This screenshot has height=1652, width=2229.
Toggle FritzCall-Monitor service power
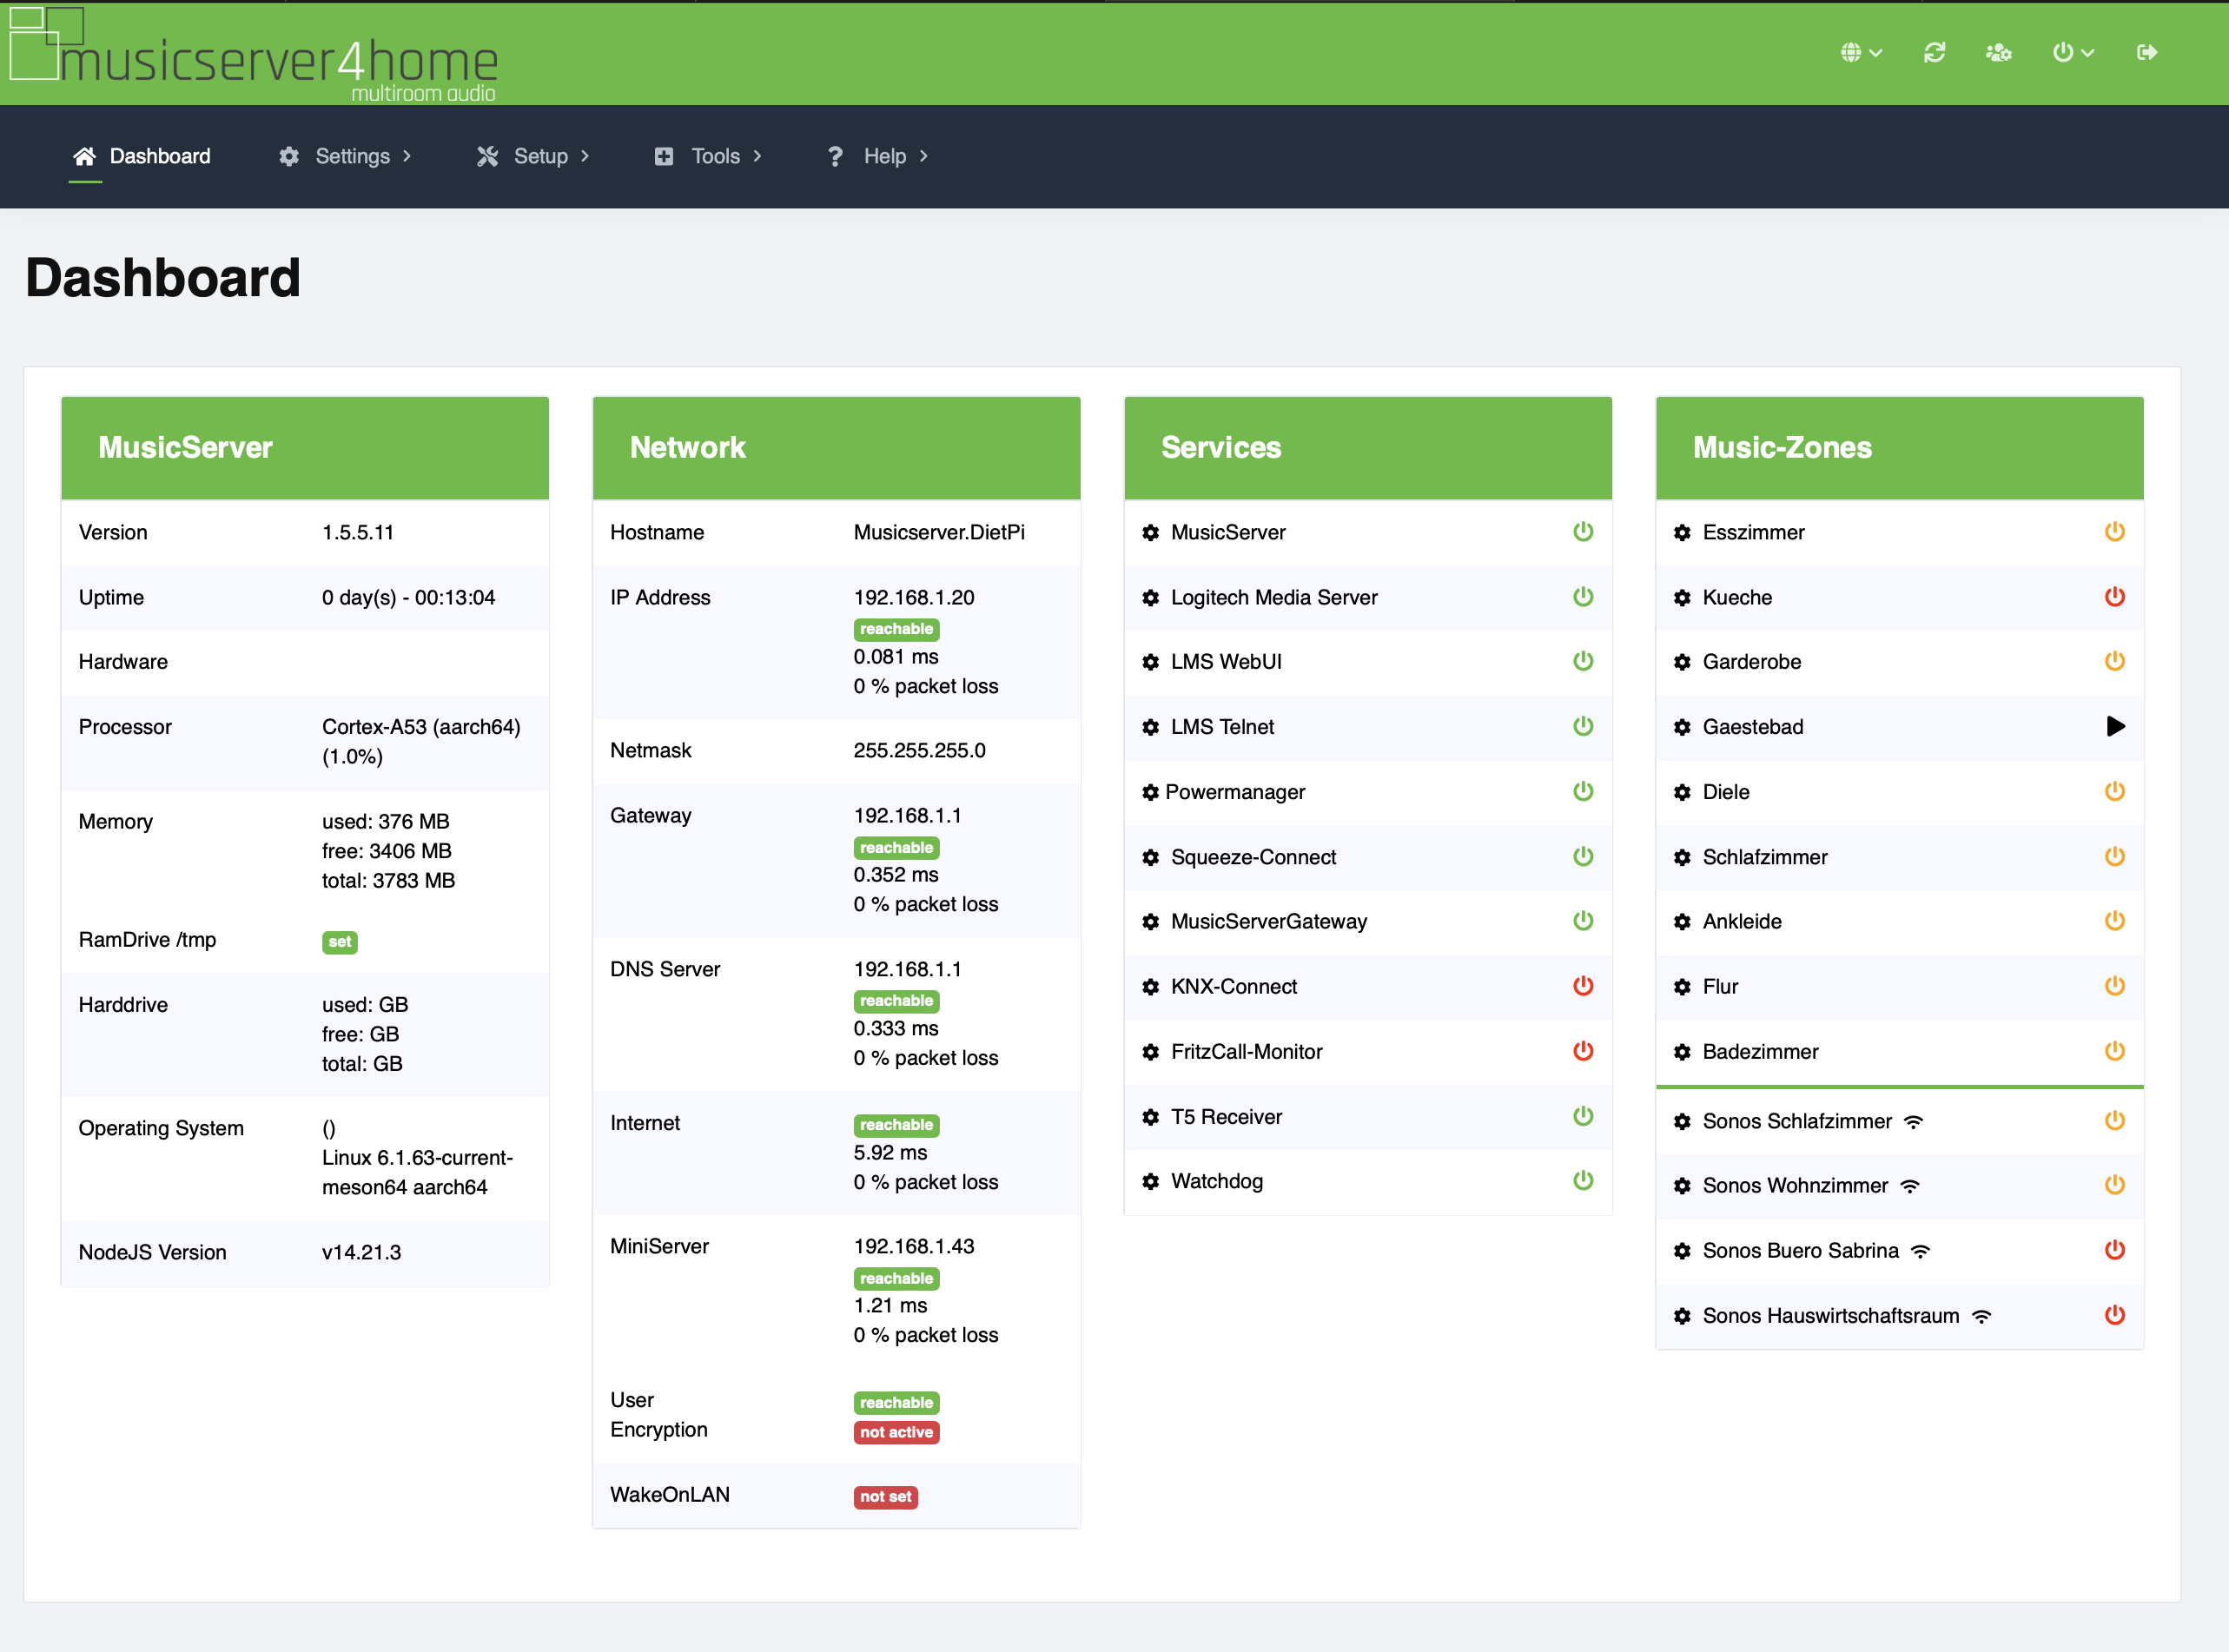click(1582, 1051)
